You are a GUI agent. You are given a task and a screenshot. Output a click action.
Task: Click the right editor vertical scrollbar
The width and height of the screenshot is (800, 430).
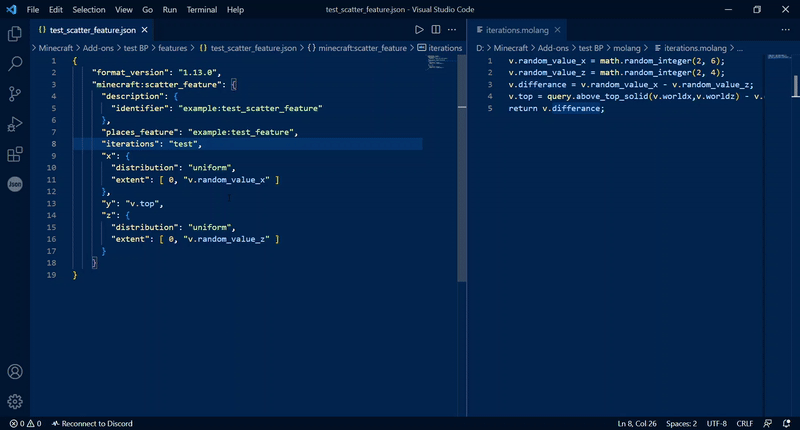tap(795, 86)
